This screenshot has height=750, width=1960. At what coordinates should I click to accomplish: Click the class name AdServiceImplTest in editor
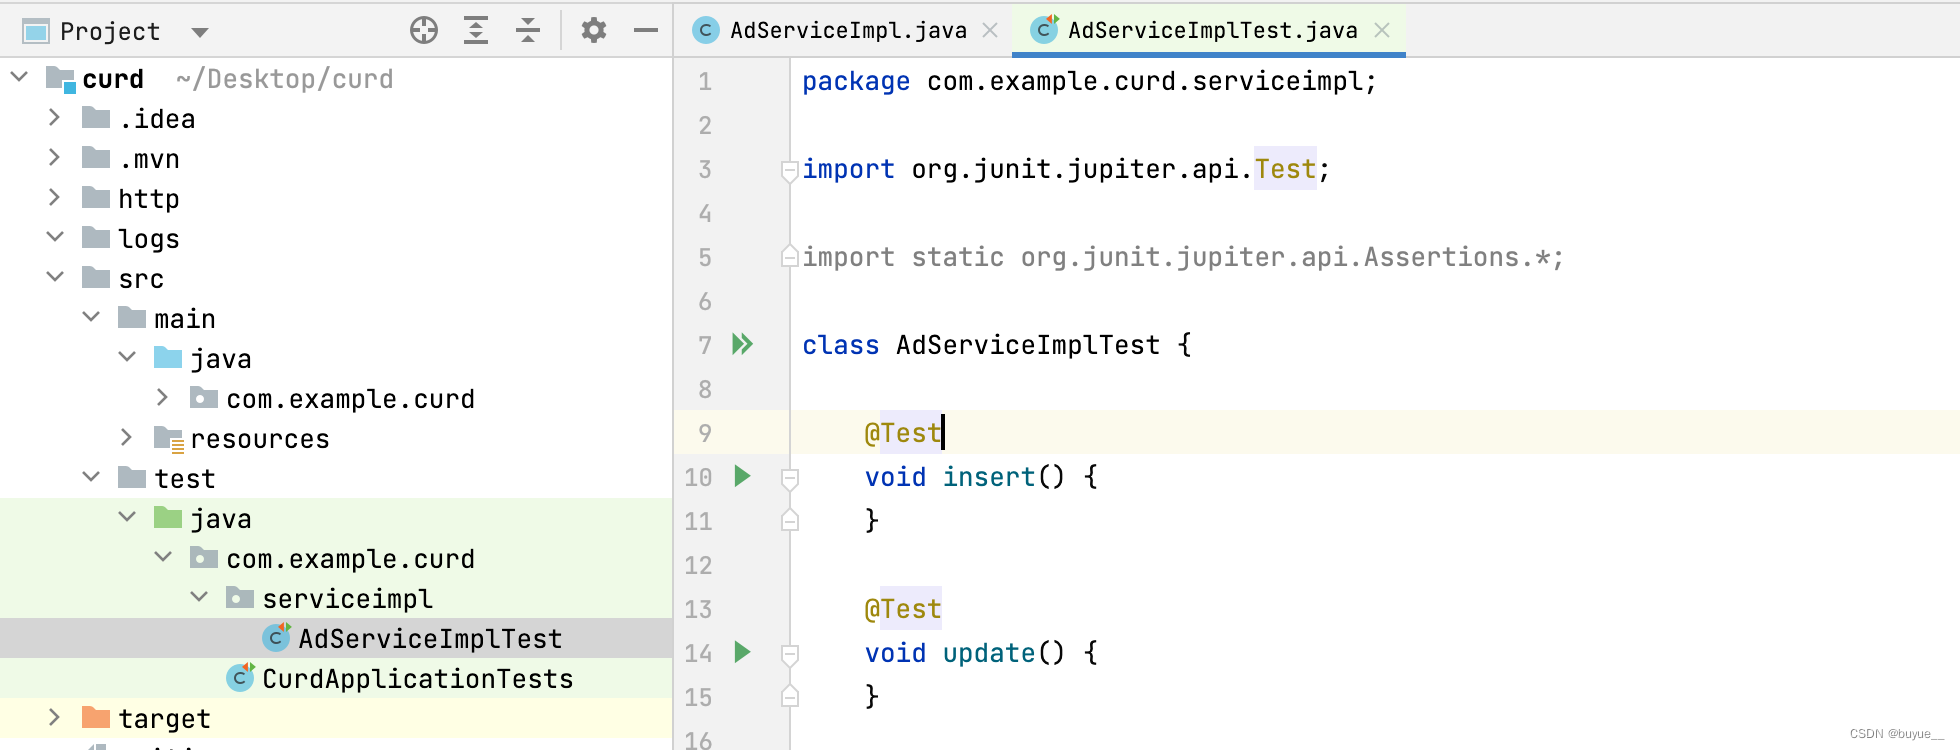1028,345
